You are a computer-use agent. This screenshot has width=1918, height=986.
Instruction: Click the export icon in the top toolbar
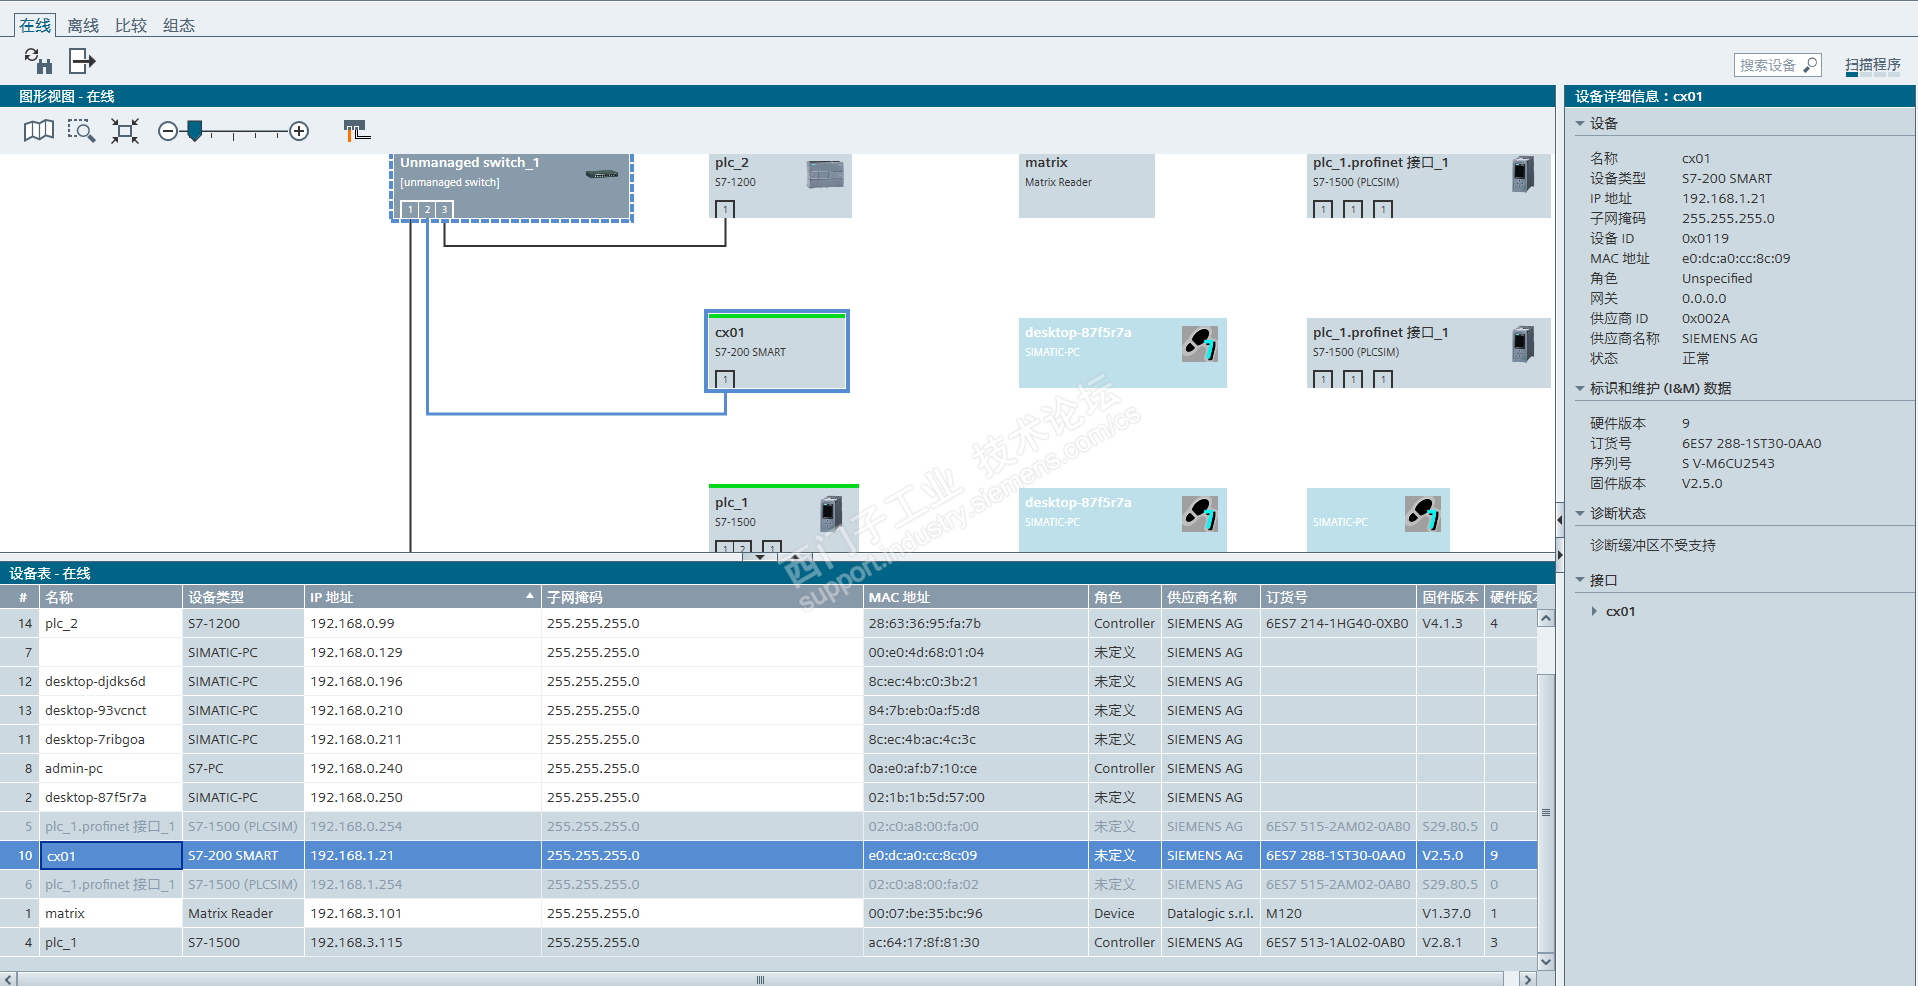coord(82,61)
